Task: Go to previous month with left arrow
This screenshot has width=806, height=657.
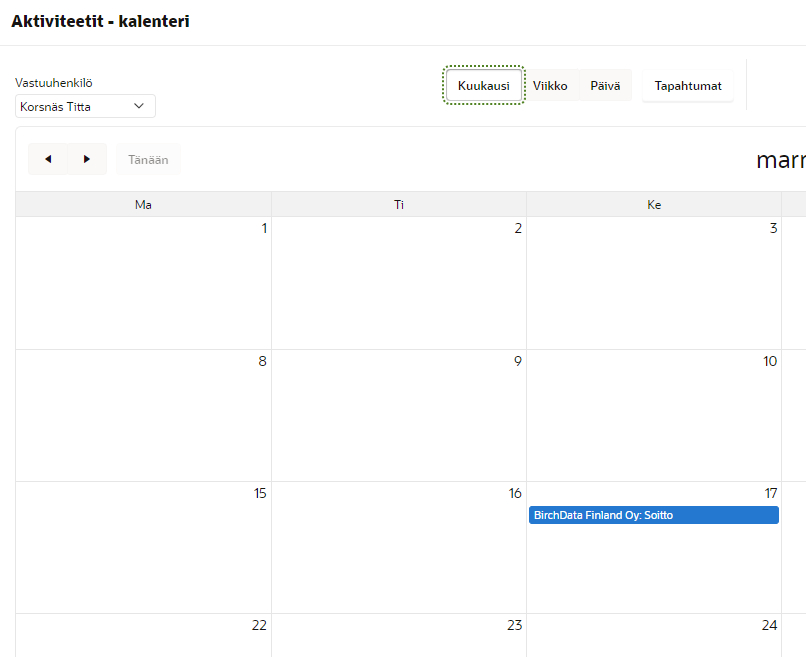Action: click(48, 159)
